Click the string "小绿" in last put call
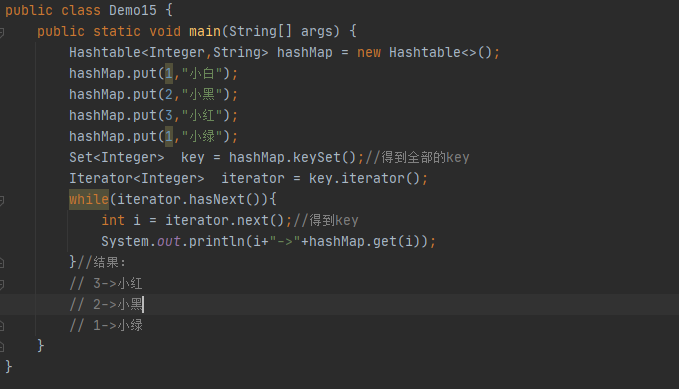Screen dimensions: 679x389 [x=202, y=136]
